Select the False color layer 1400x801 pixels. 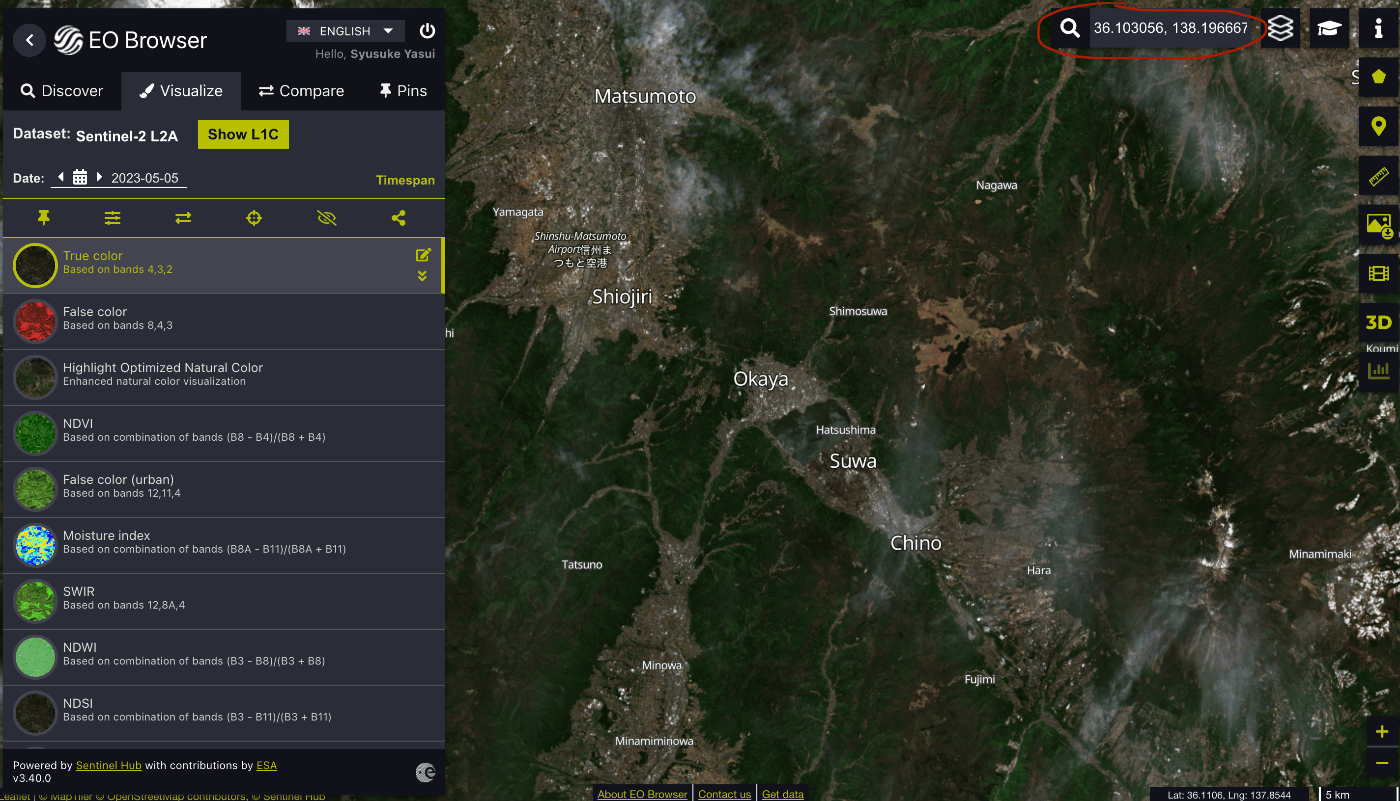coord(223,321)
